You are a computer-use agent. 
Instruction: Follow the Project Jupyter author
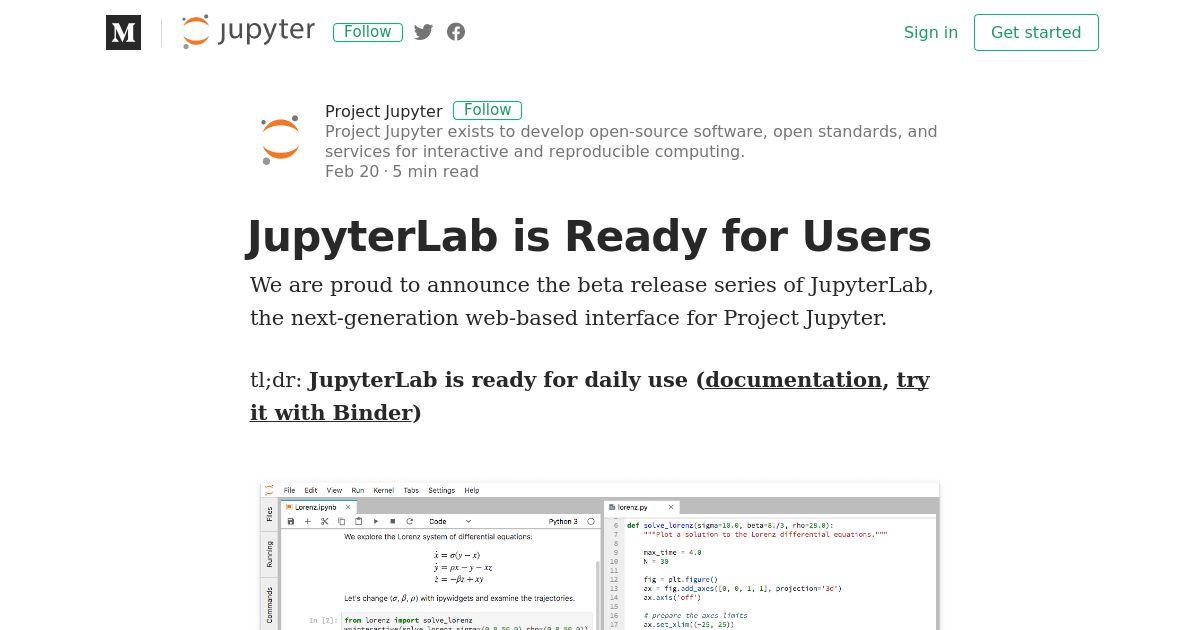(487, 110)
